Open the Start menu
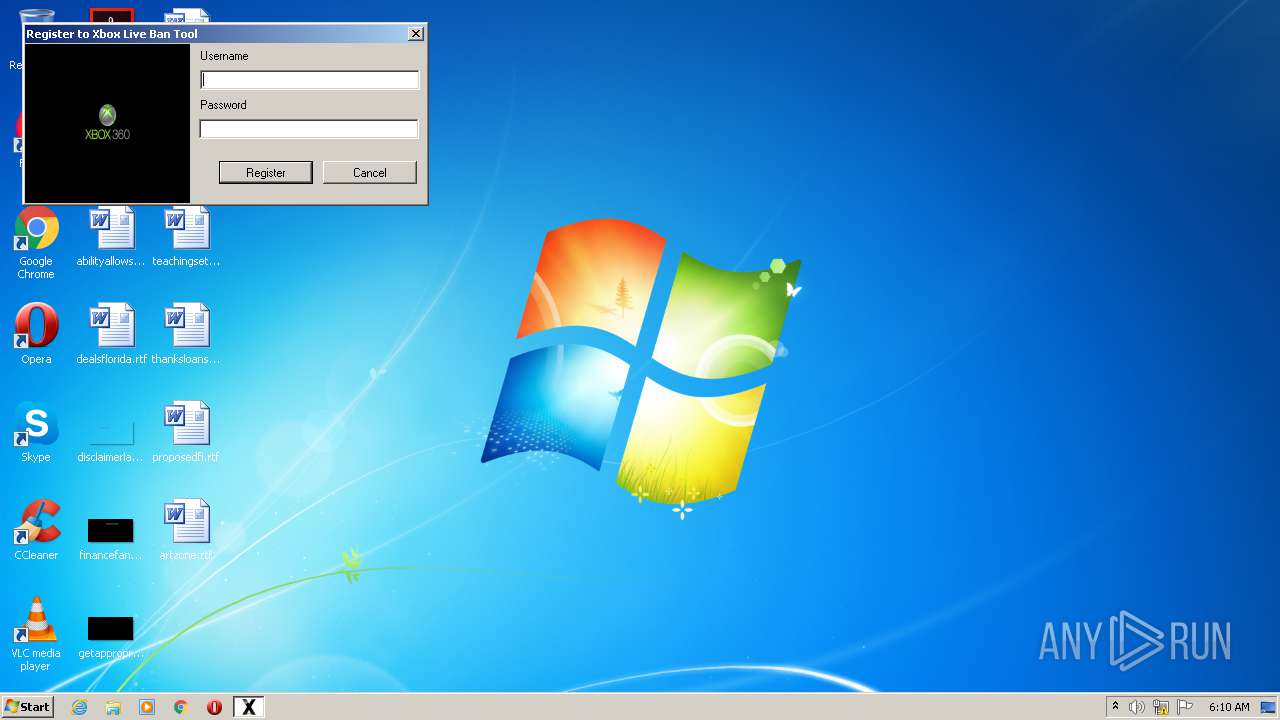This screenshot has width=1280, height=720. coord(27,707)
